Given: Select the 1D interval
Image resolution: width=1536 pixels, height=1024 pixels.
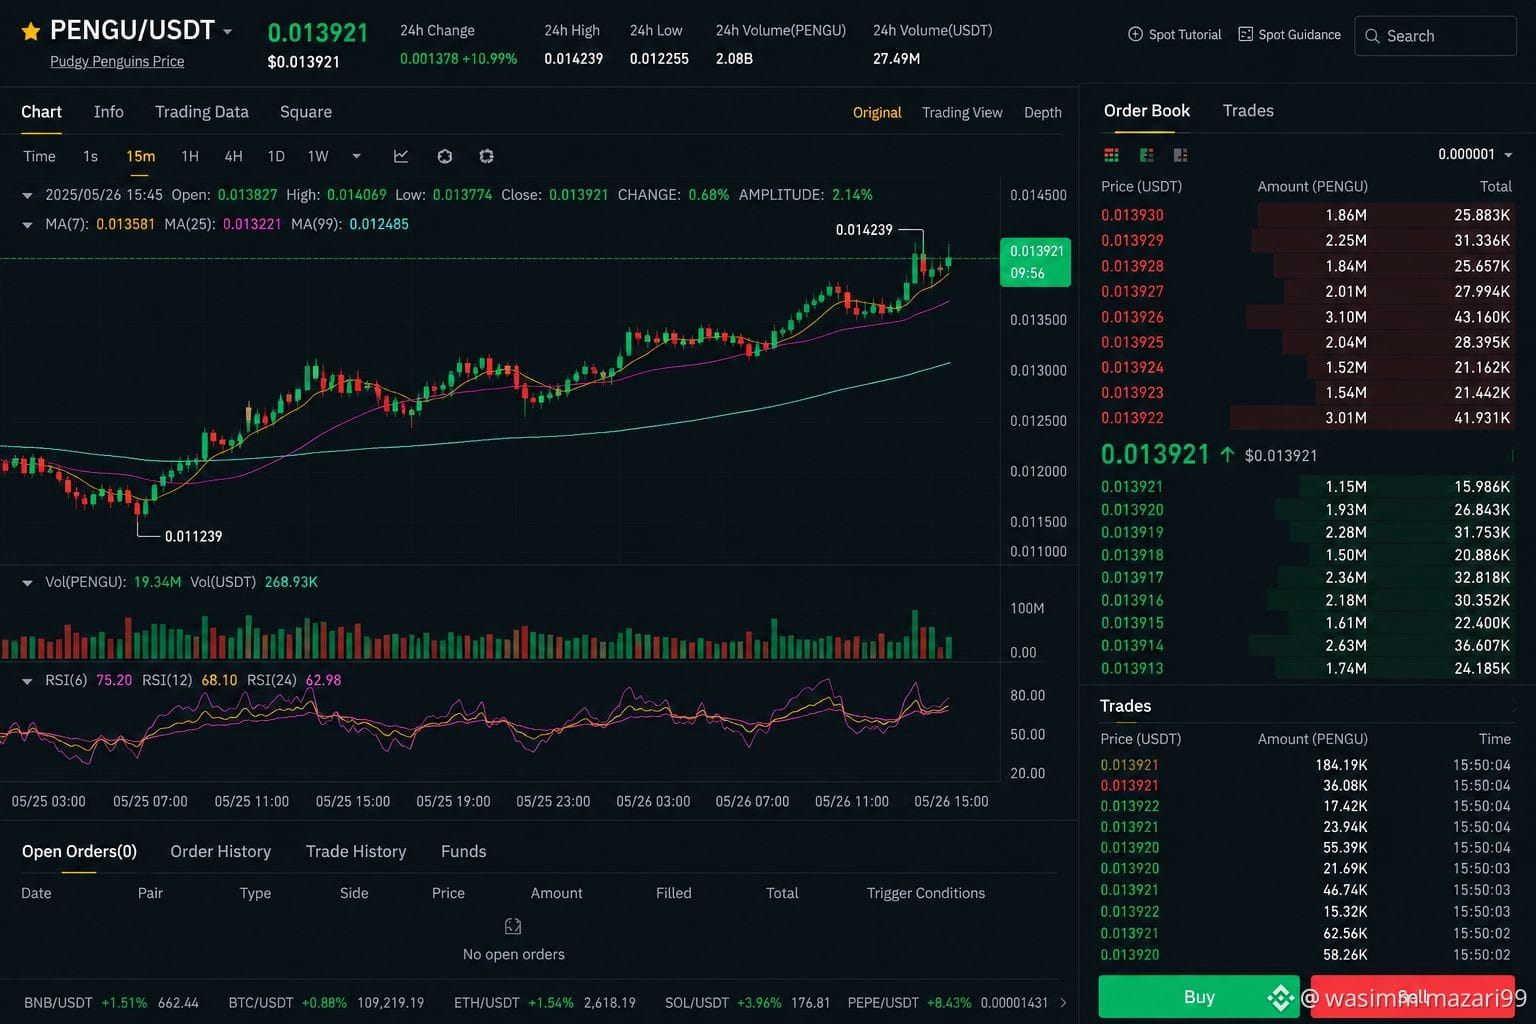Looking at the screenshot, I should pyautogui.click(x=276, y=156).
